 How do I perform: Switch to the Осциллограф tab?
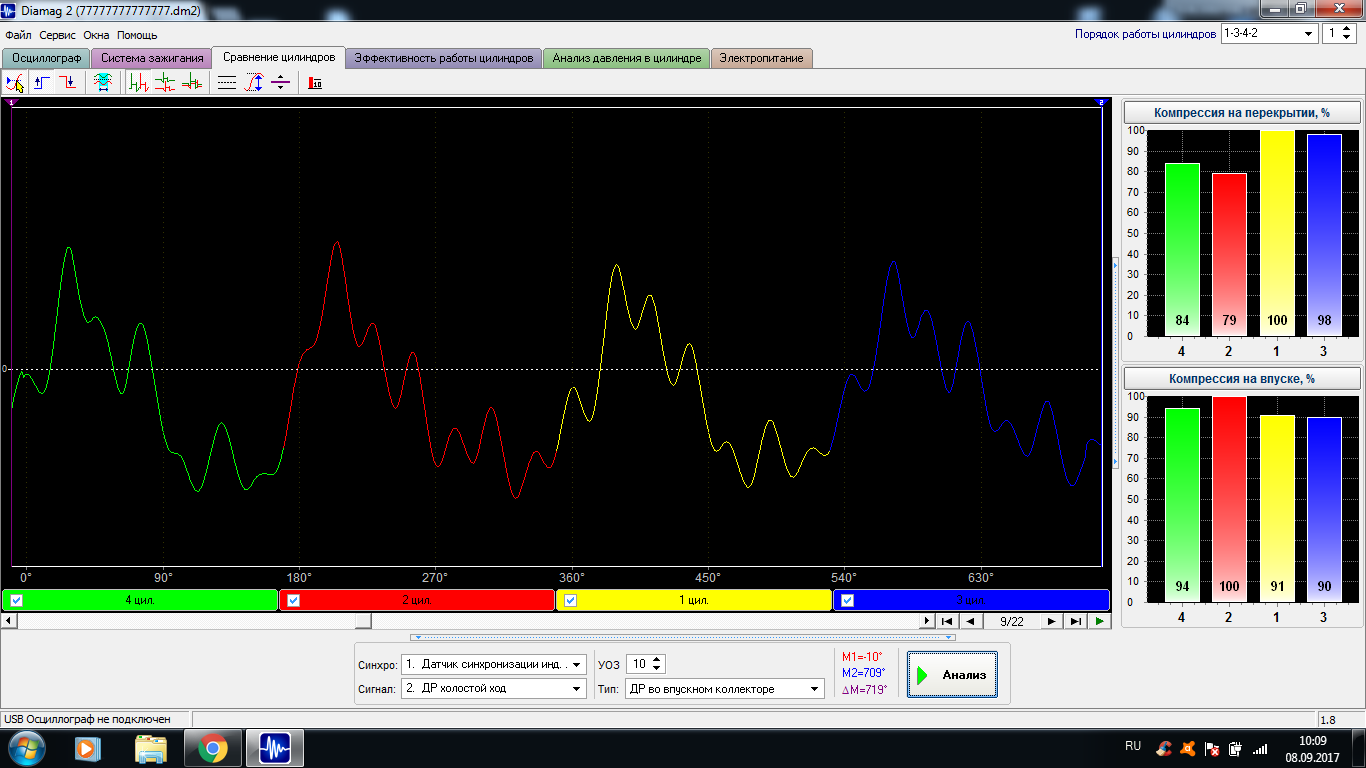pos(46,58)
